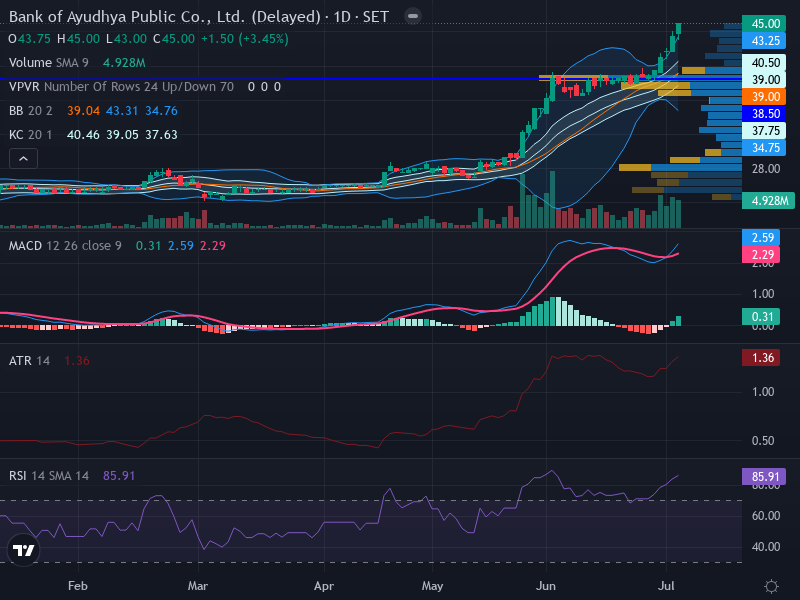Viewport: 800px width, 600px height.
Task: Click the RSI value 85.91 in legend
Action: point(119,476)
